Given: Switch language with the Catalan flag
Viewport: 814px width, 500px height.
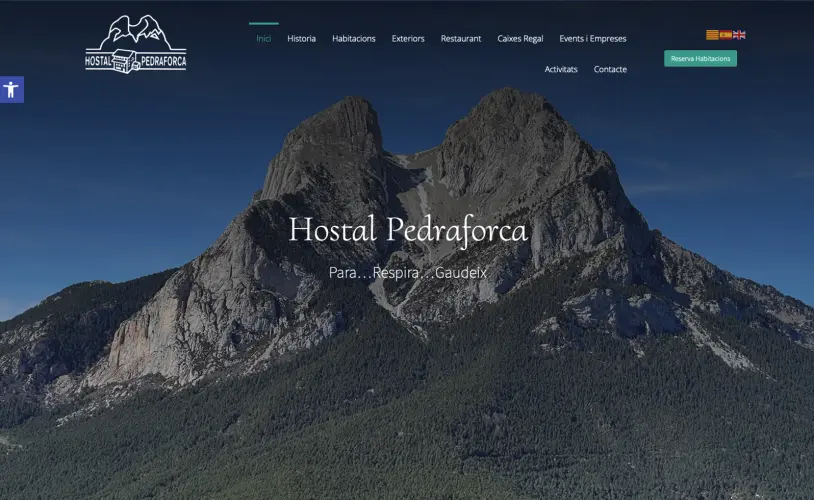Looking at the screenshot, I should [712, 35].
